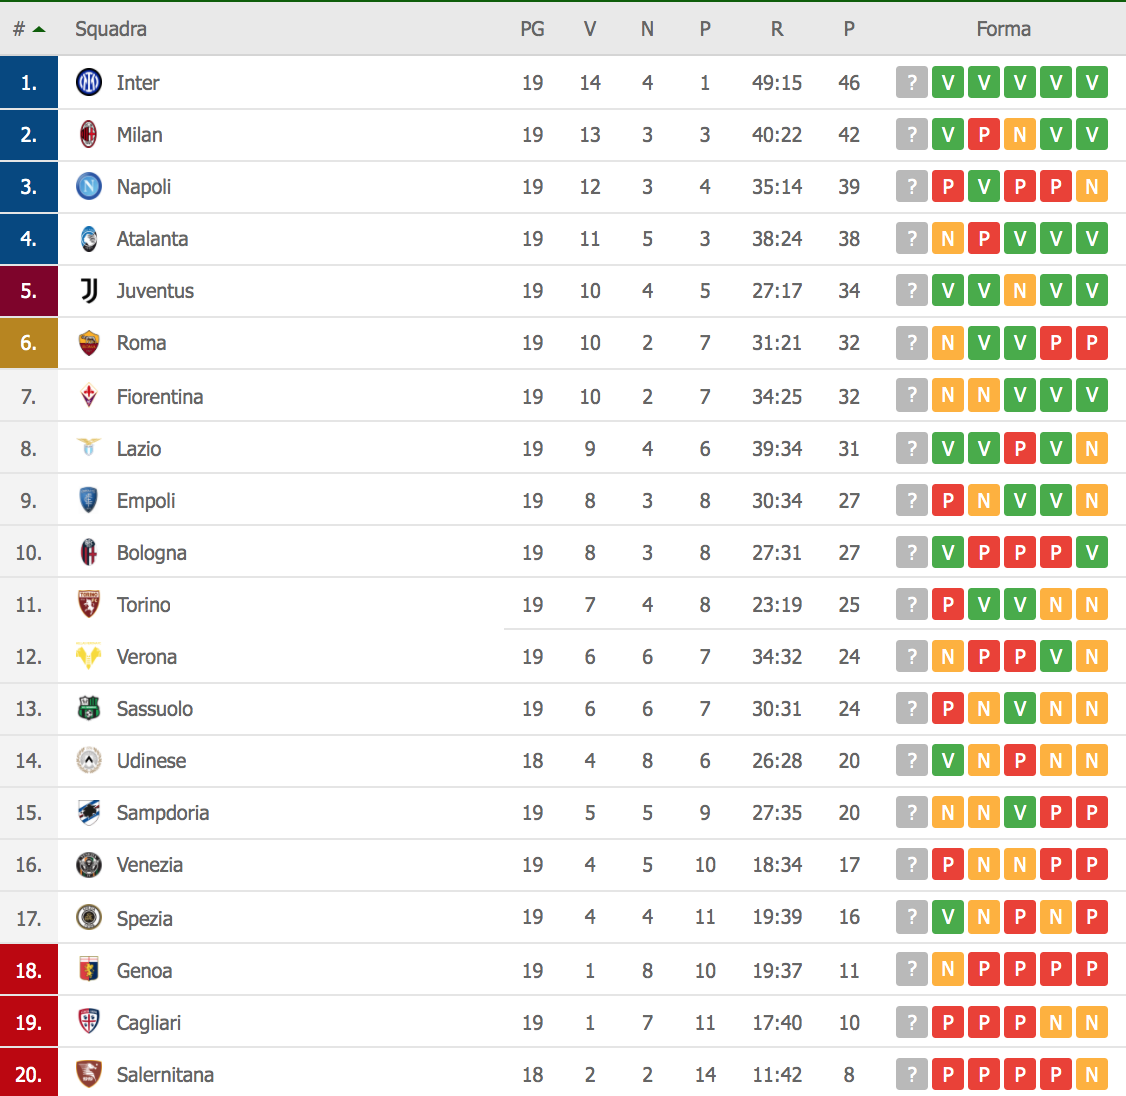Open the Atalanta team link

click(152, 239)
